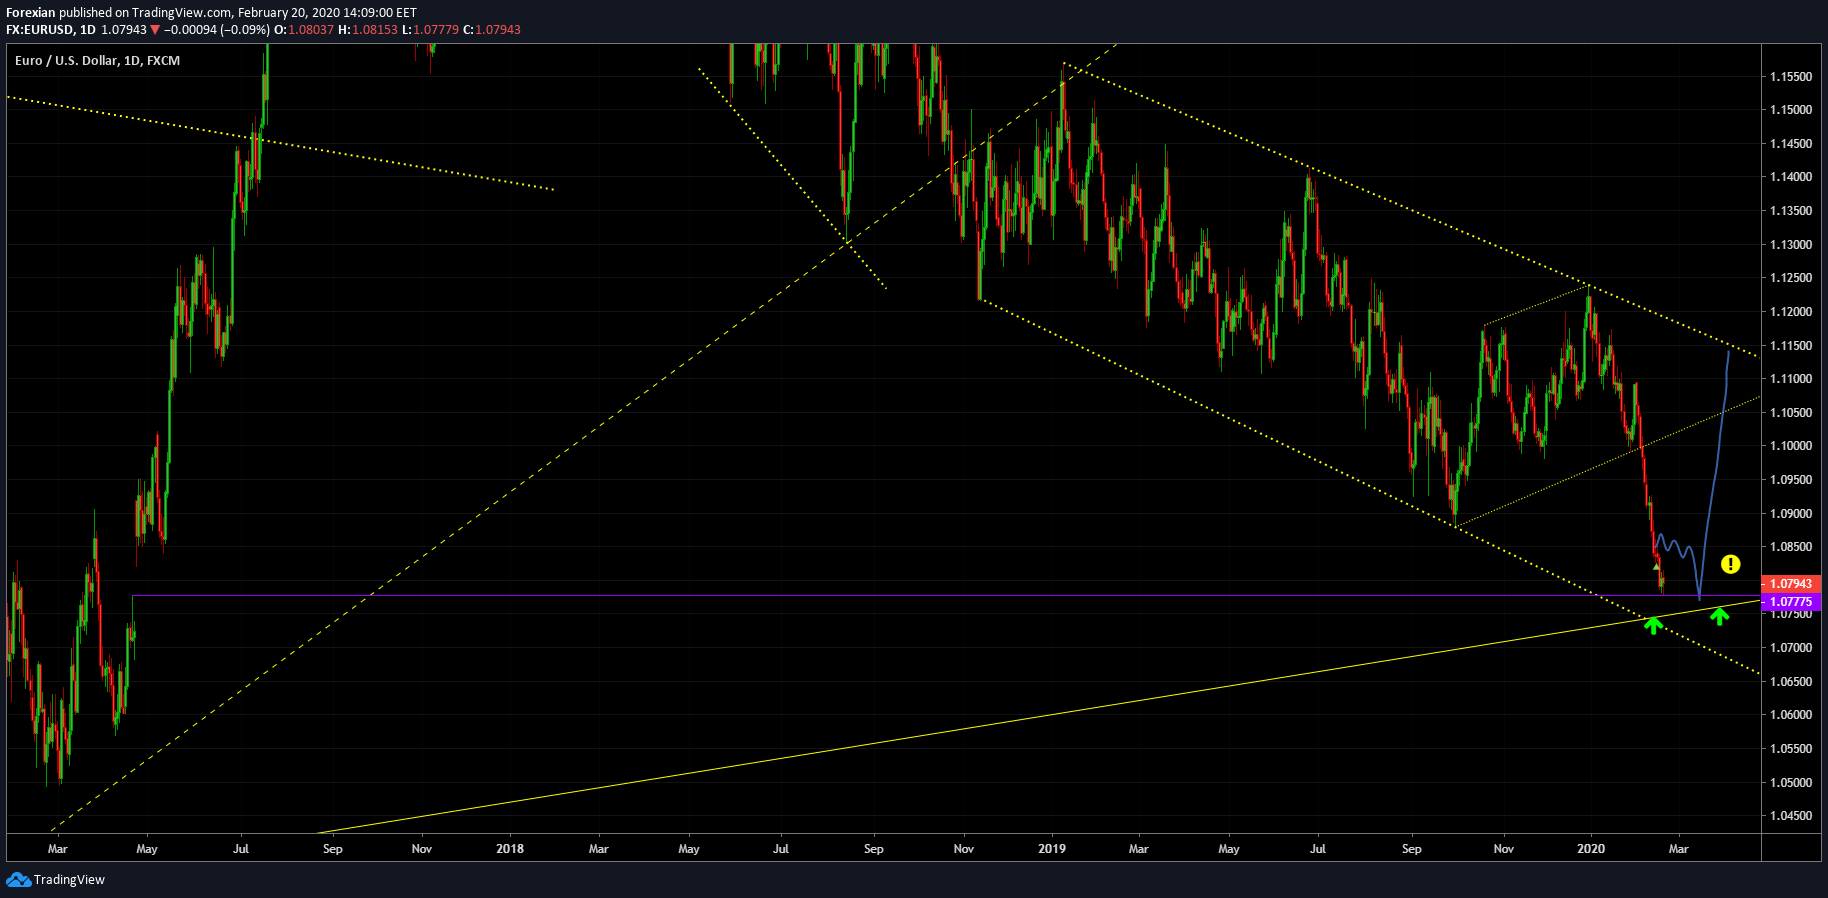This screenshot has width=1828, height=898.
Task: Click the TradingView cloud logo icon
Action: (x=18, y=879)
